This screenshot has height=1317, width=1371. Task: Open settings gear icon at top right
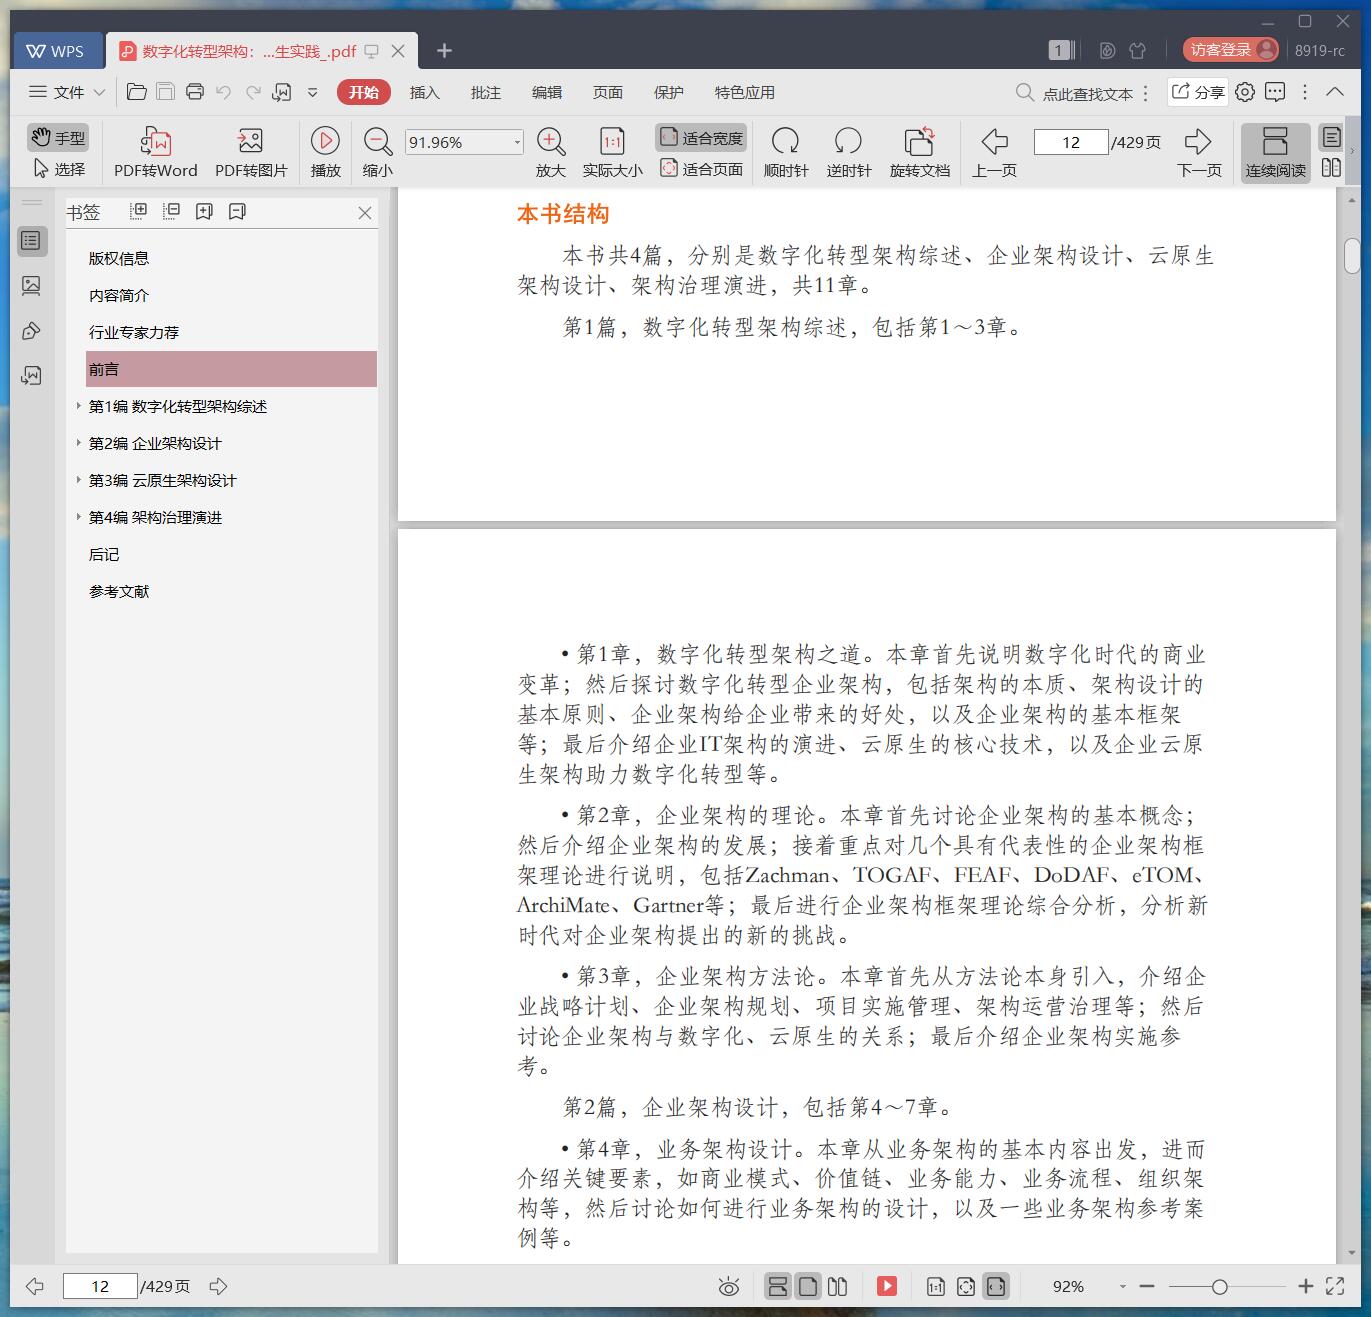click(1245, 92)
